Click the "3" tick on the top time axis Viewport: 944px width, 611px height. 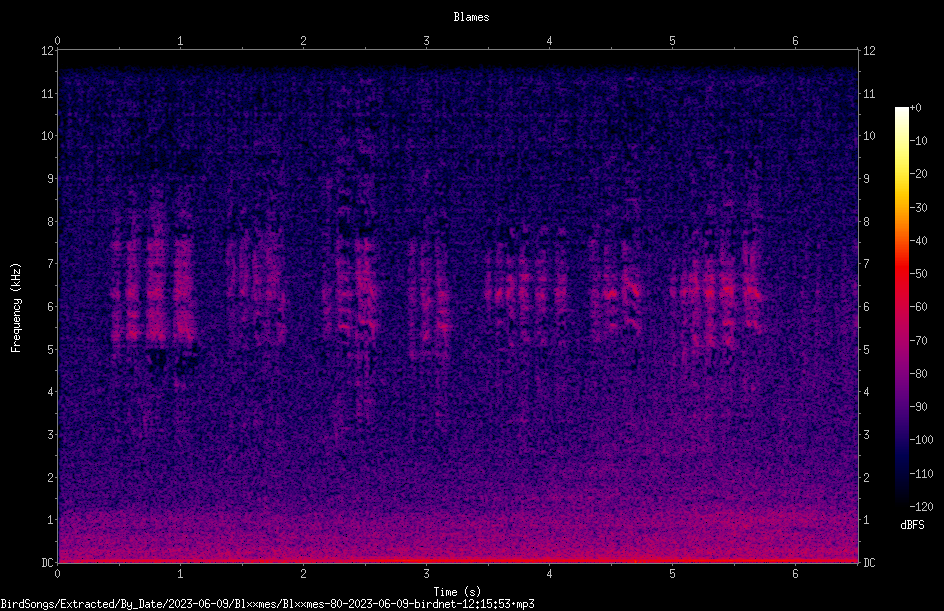click(x=426, y=41)
